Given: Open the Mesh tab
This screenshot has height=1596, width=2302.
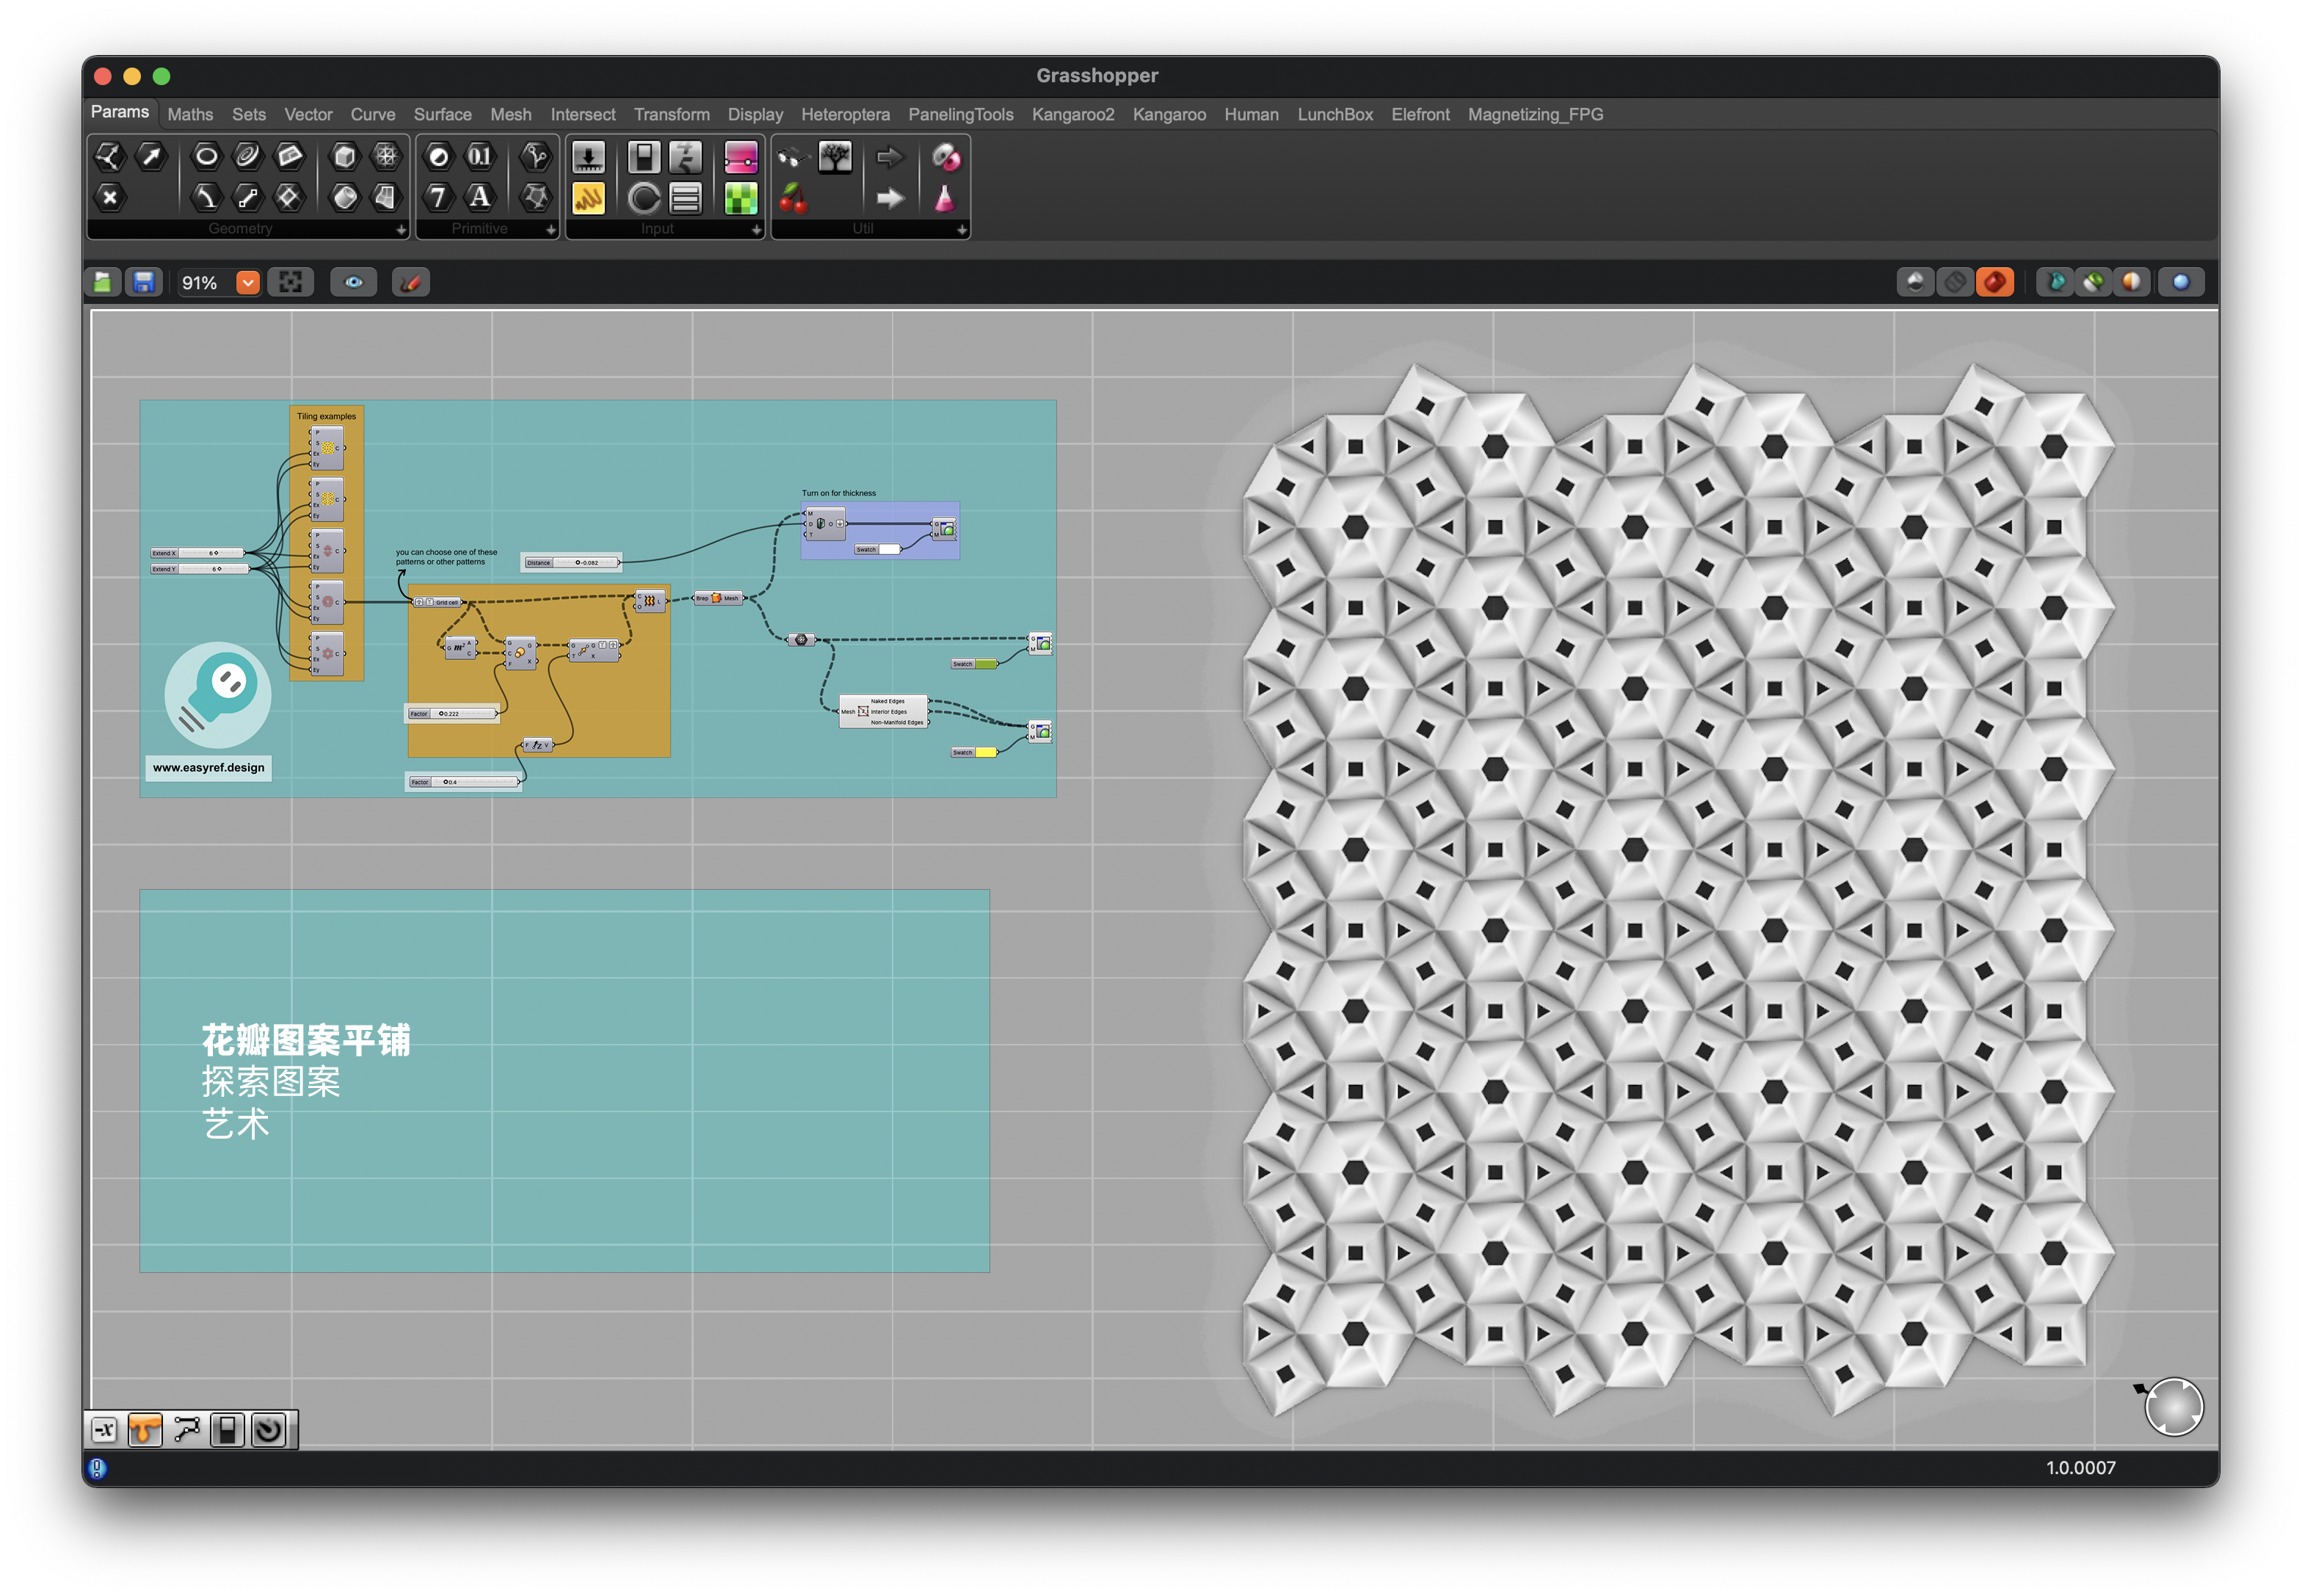Looking at the screenshot, I should (x=510, y=115).
